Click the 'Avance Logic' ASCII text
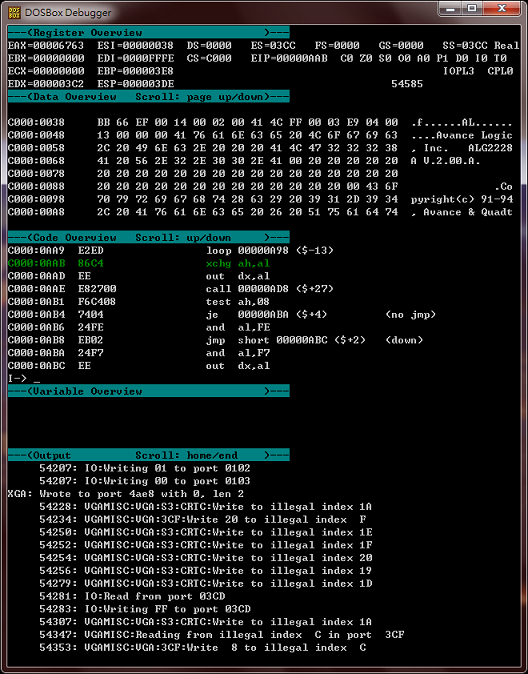Image resolution: width=528 pixels, height=674 pixels. (x=474, y=135)
